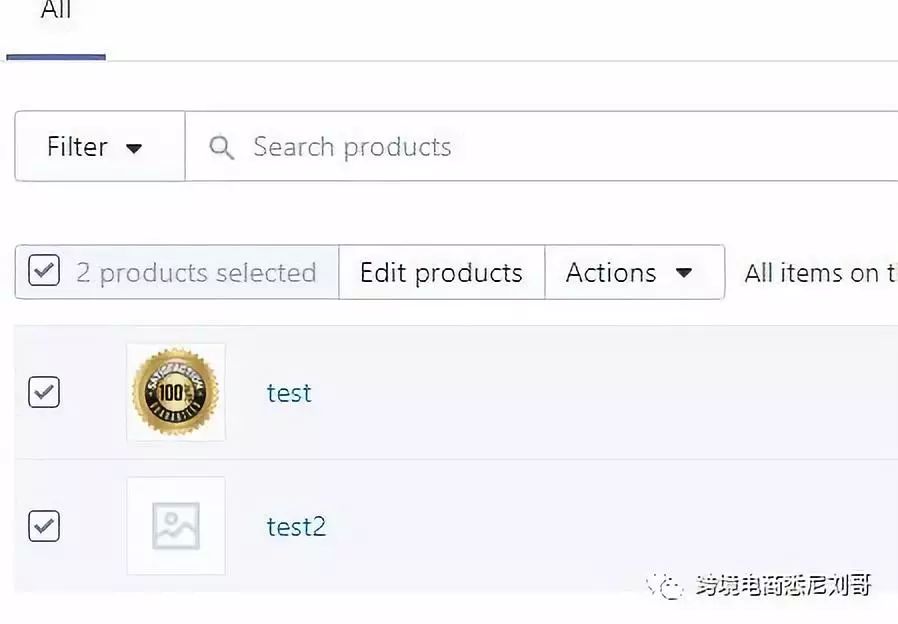Screen dimensions: 898x624
Task: Open the test product link
Action: (x=288, y=393)
